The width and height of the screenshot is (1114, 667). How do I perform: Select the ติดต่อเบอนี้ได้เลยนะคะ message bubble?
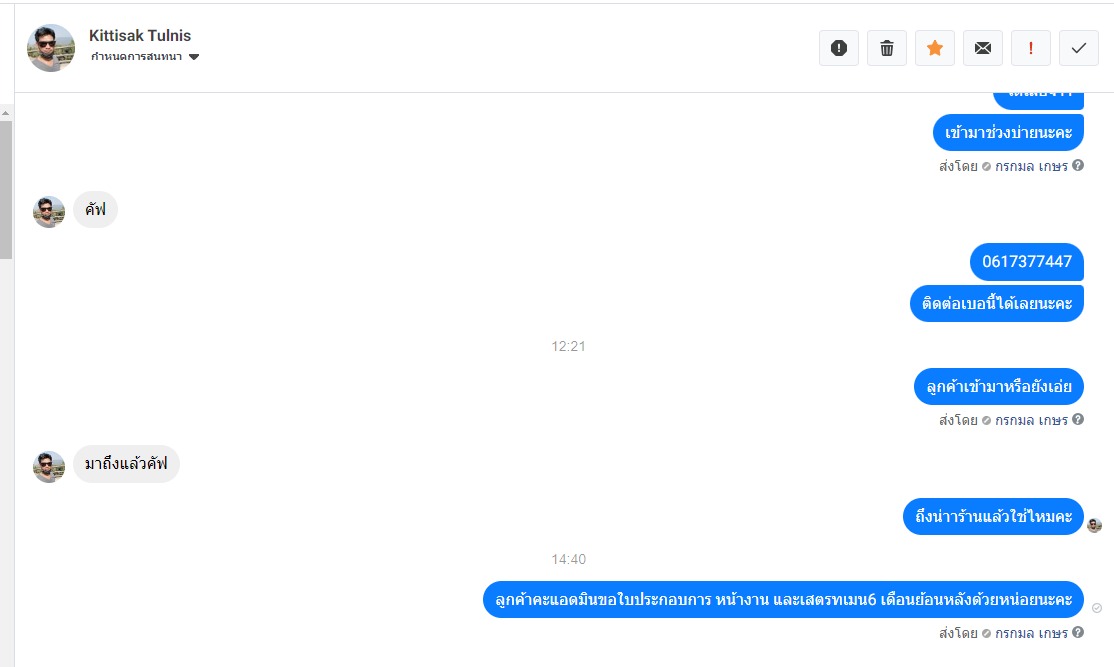[x=997, y=303]
